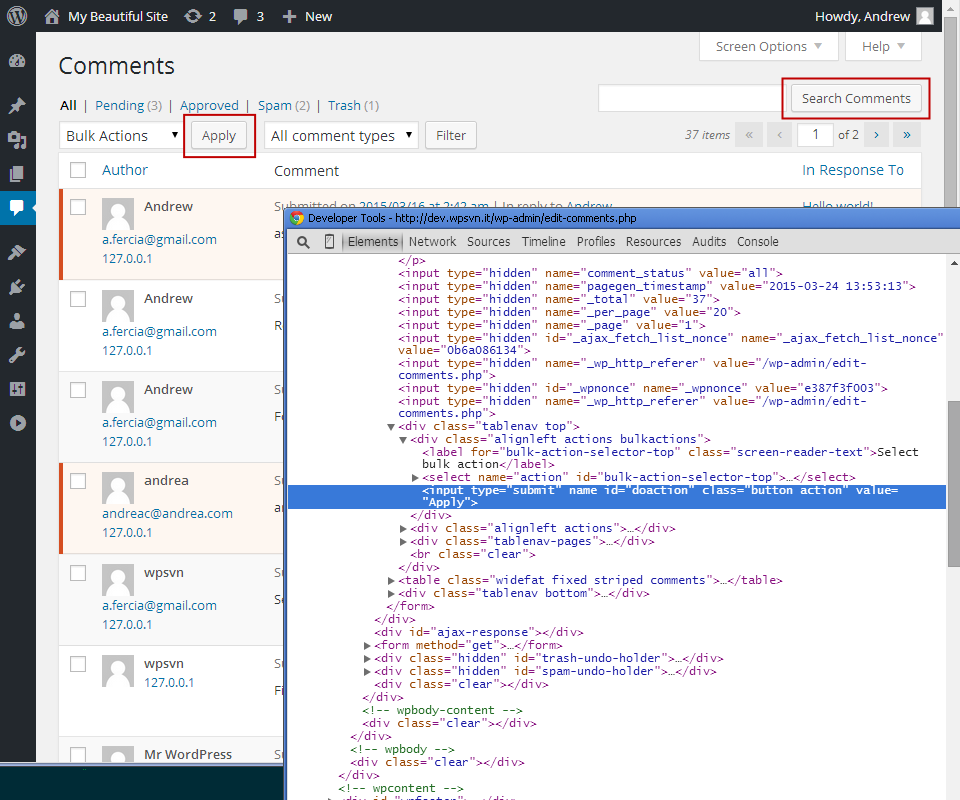
Task: Click Chrome icon in Developer Tools title
Action: click(297, 218)
